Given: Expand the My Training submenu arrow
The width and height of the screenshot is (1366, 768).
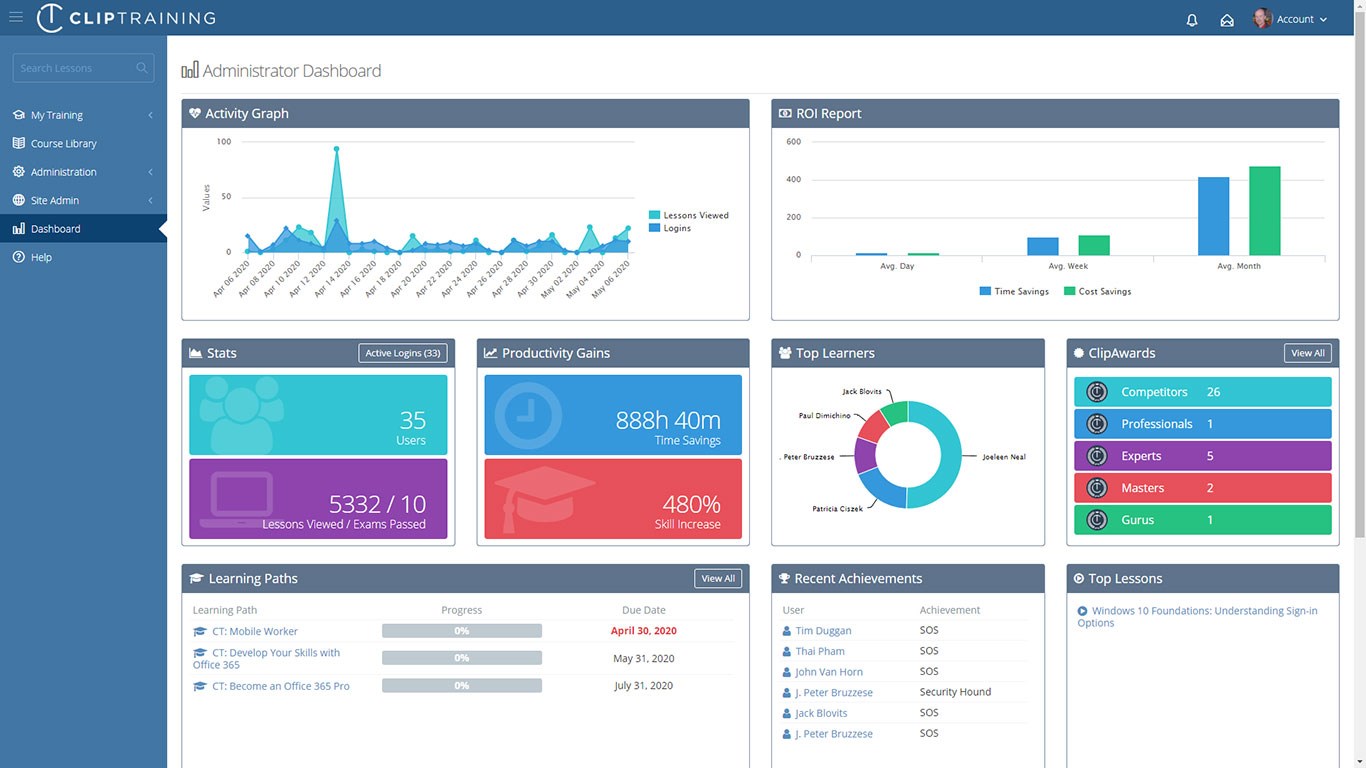Looking at the screenshot, I should [x=151, y=115].
